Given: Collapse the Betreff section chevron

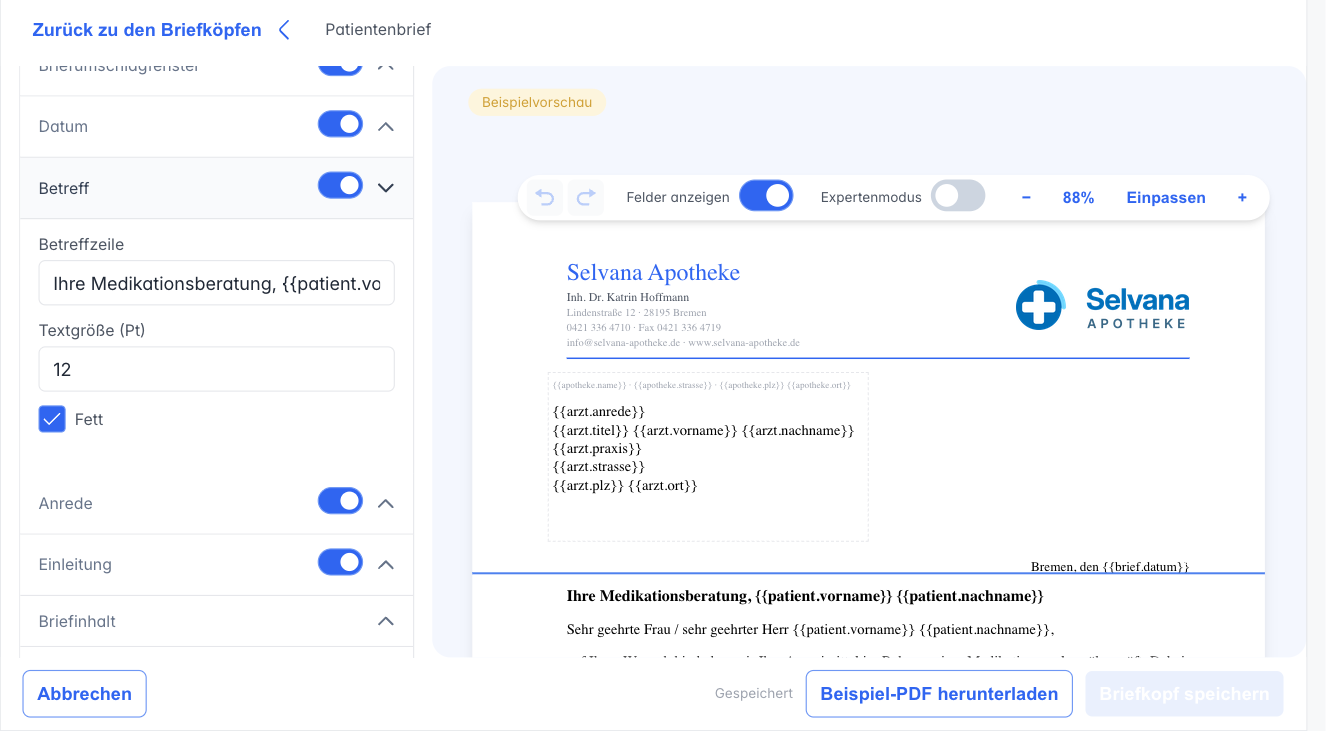Looking at the screenshot, I should tap(386, 187).
